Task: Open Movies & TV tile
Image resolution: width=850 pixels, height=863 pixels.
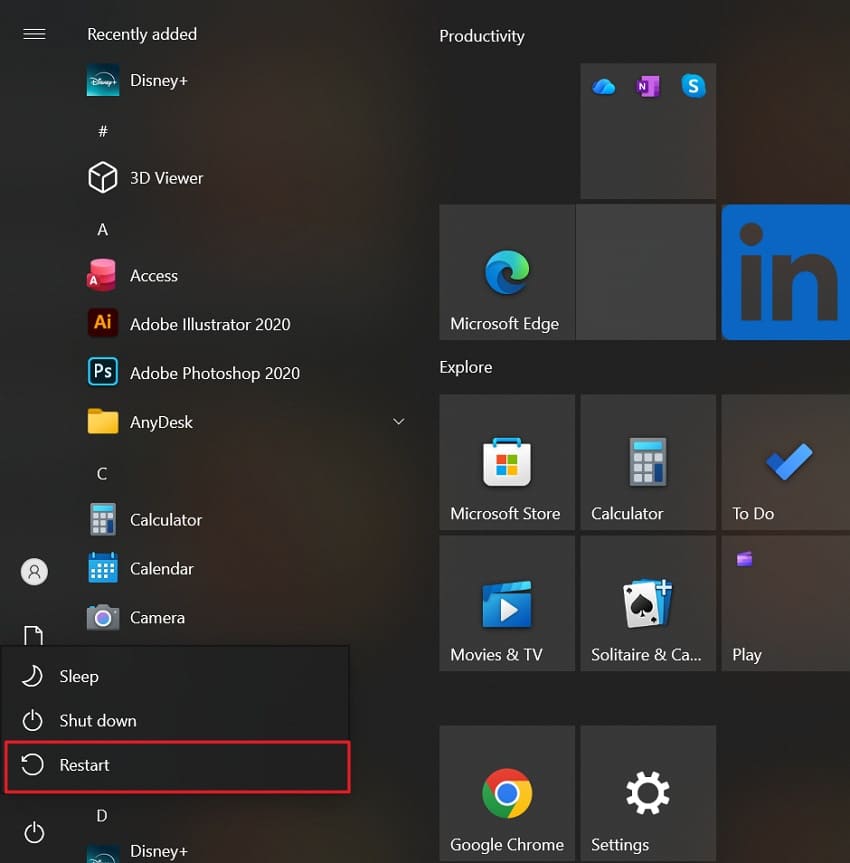Action: pos(507,603)
